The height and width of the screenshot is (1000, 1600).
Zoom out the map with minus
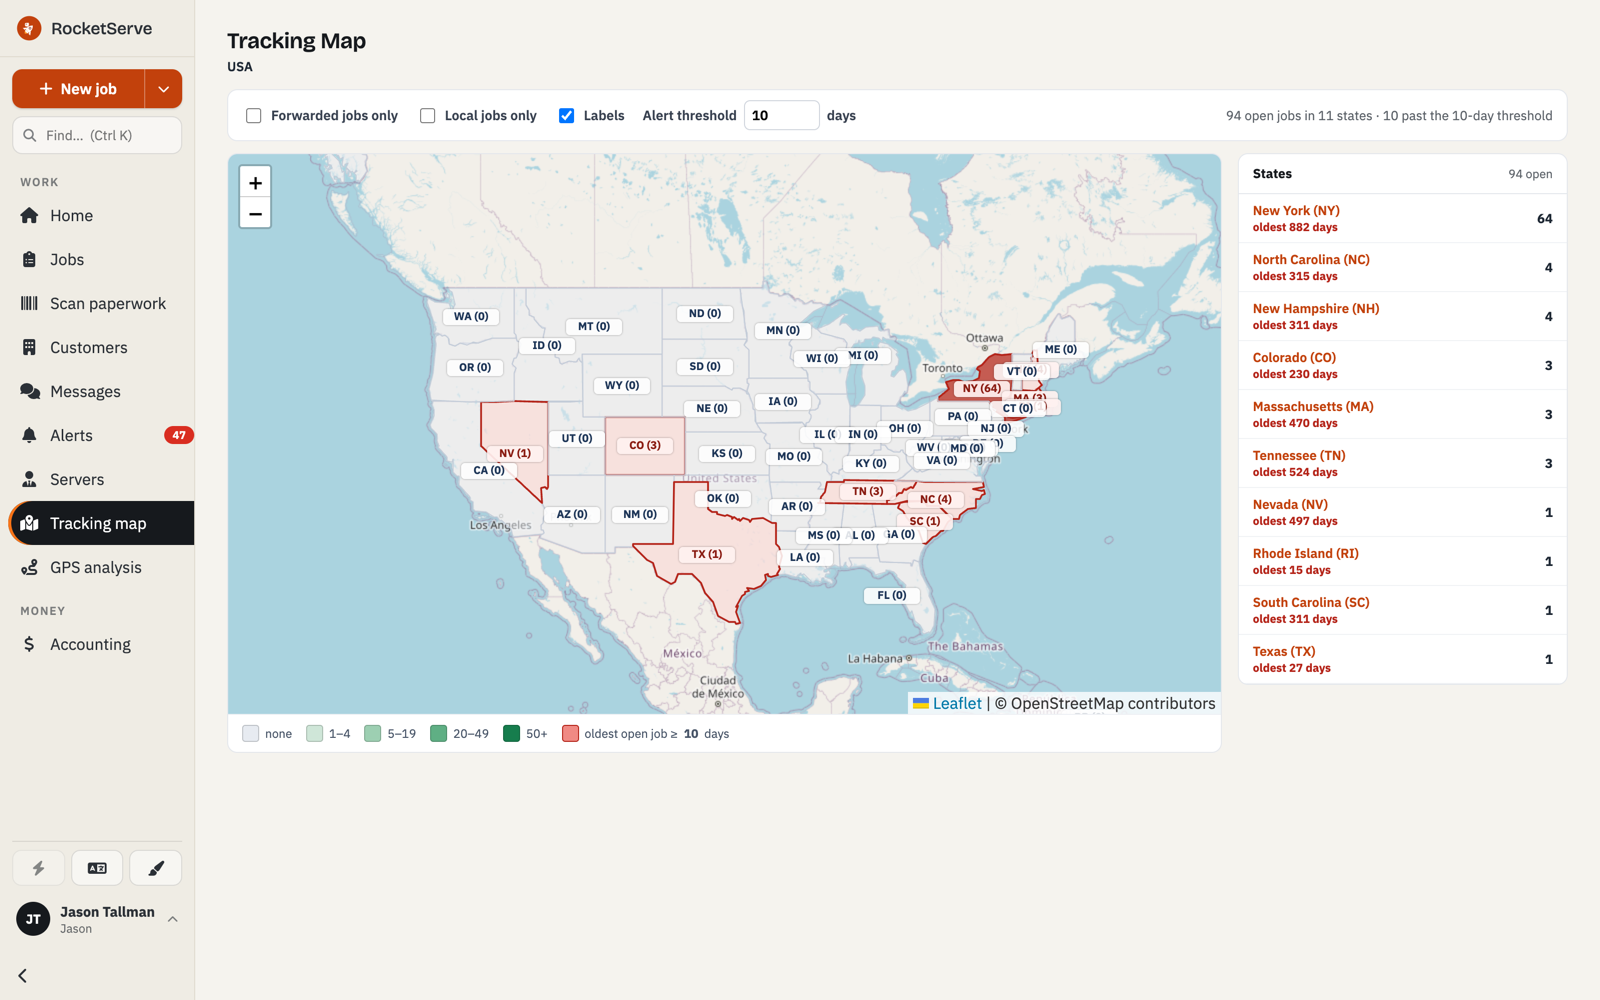coord(255,214)
